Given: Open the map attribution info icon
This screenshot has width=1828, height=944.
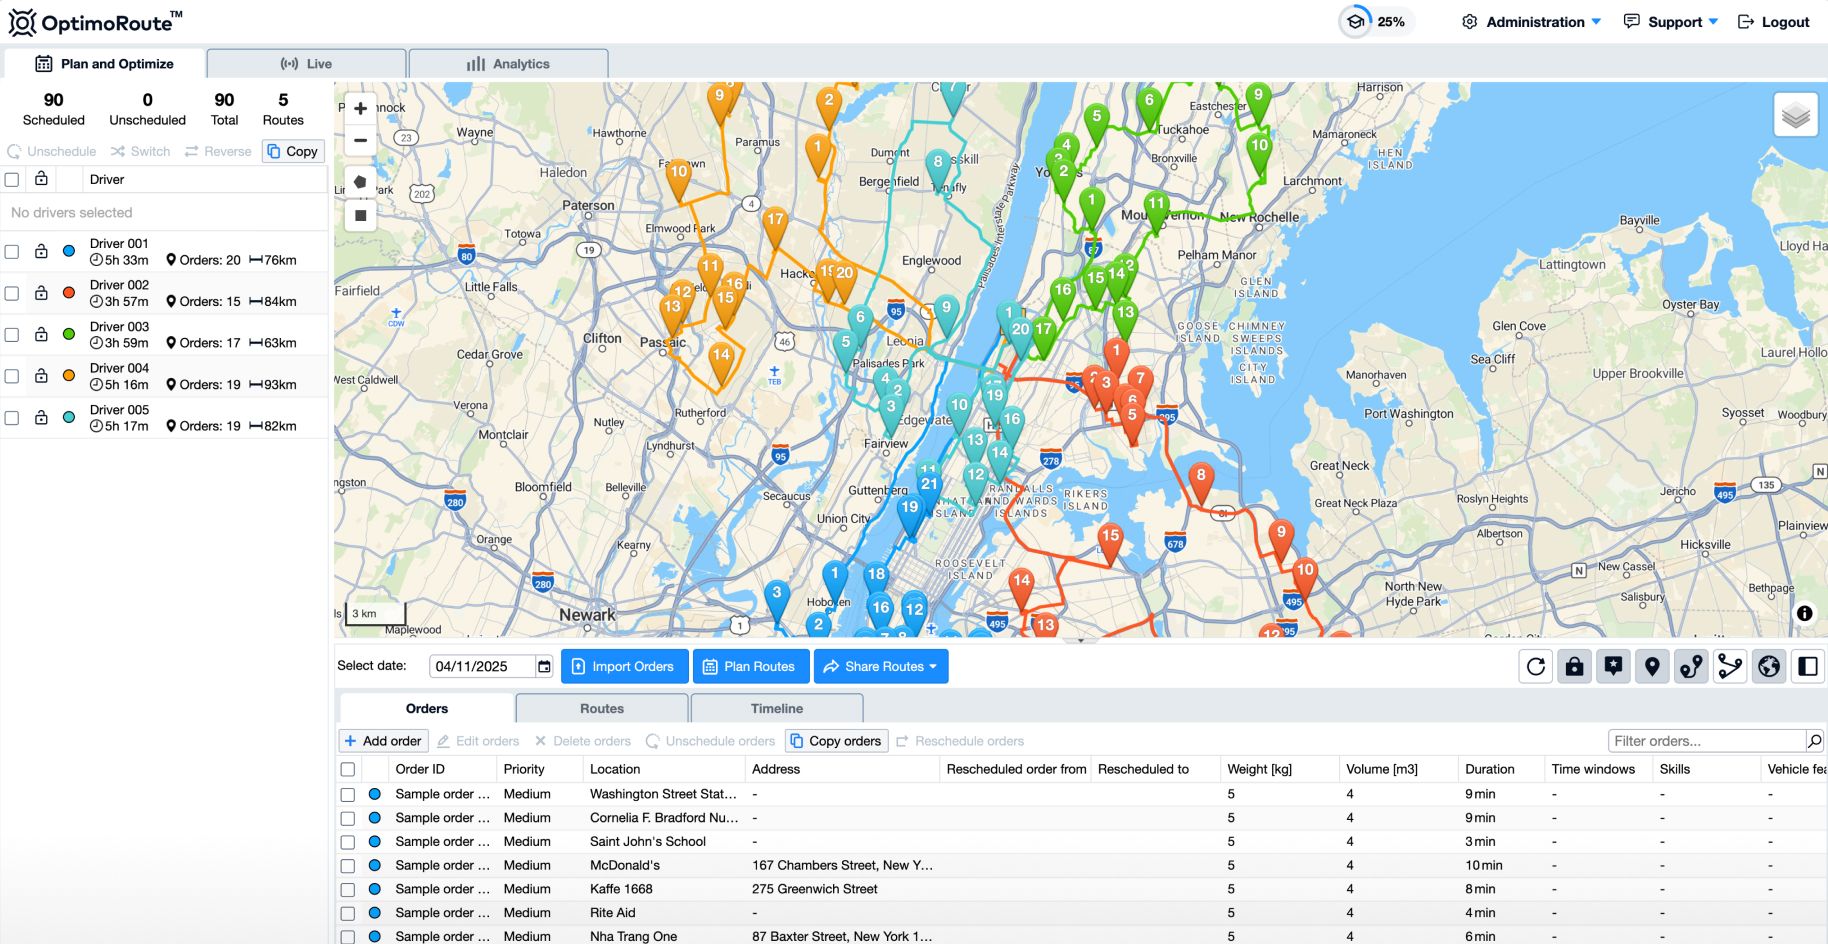Looking at the screenshot, I should 1804,613.
